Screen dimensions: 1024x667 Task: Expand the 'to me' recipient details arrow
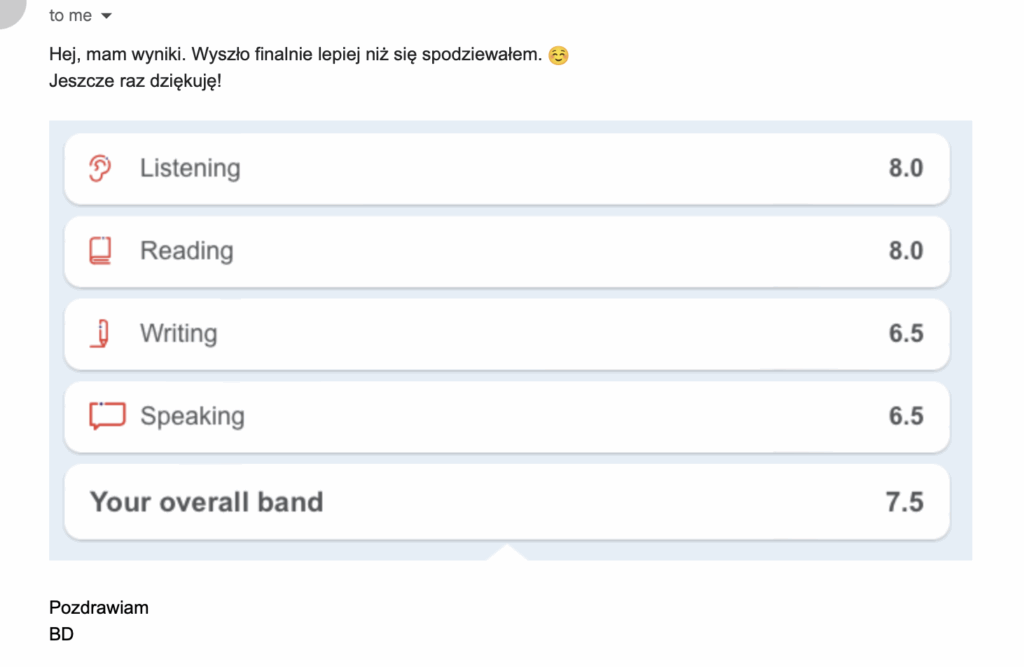[107, 16]
